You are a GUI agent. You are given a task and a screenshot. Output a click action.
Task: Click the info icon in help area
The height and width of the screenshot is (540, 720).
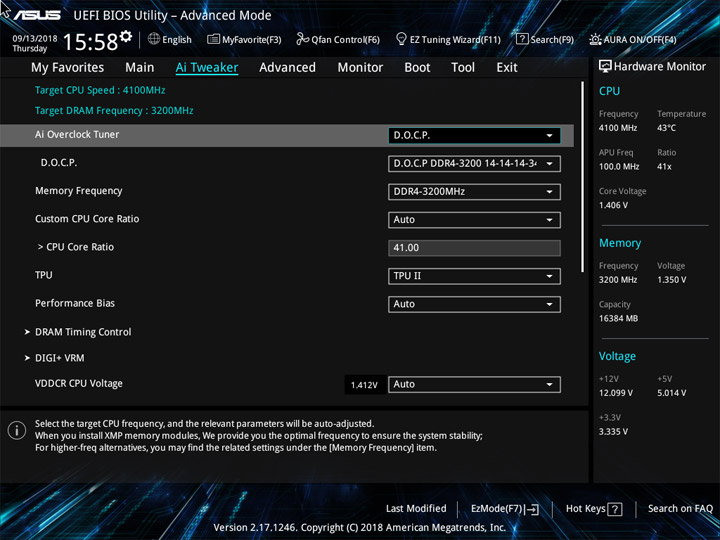(x=17, y=431)
